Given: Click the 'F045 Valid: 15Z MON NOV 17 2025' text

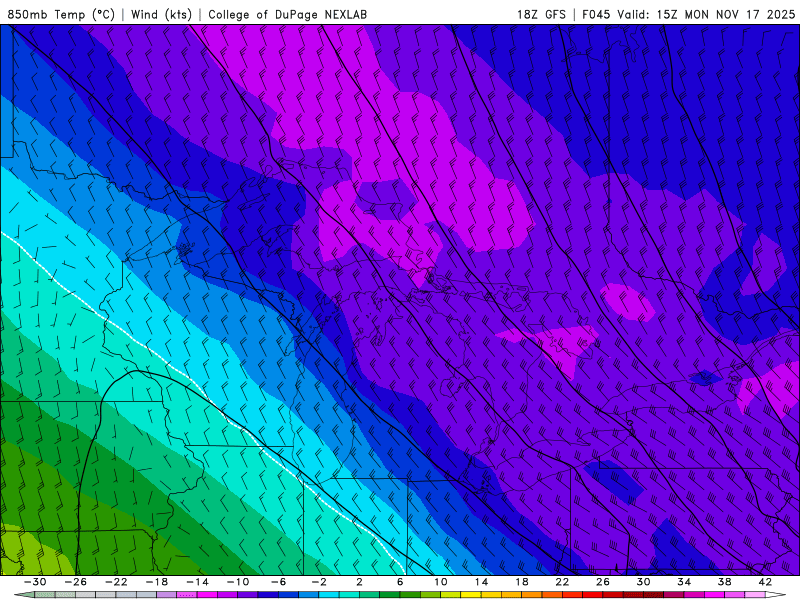Looking at the screenshot, I should [x=689, y=14].
